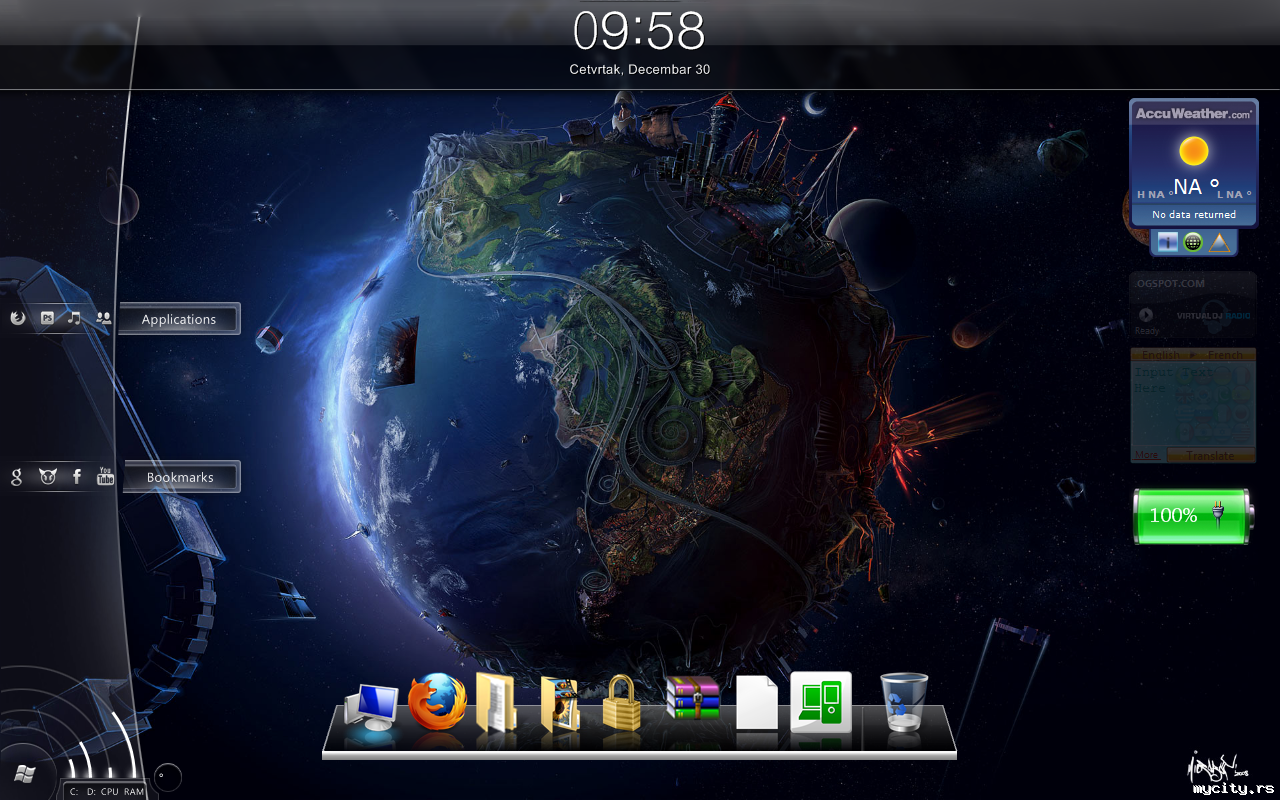
Task: Open the AccuWeather.com logo link
Action: point(1193,114)
